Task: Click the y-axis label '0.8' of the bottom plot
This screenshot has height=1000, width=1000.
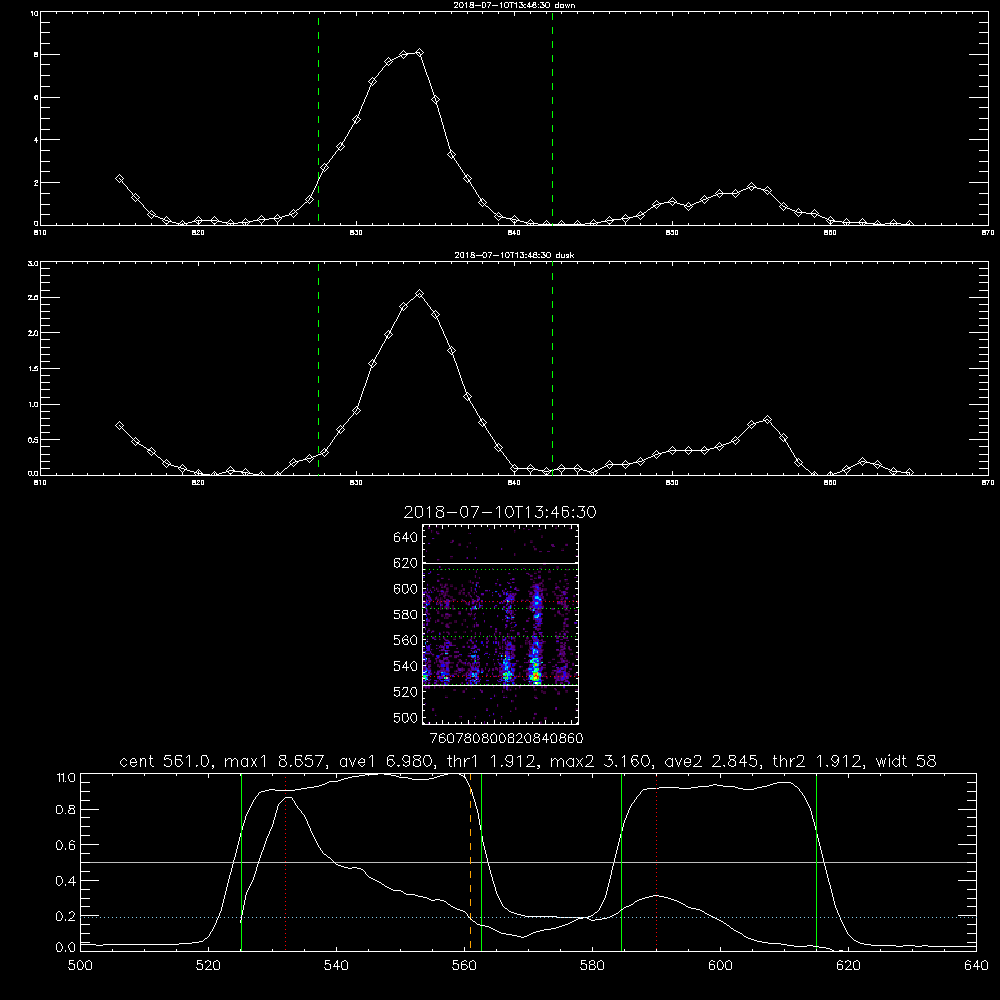Action: pos(66,810)
